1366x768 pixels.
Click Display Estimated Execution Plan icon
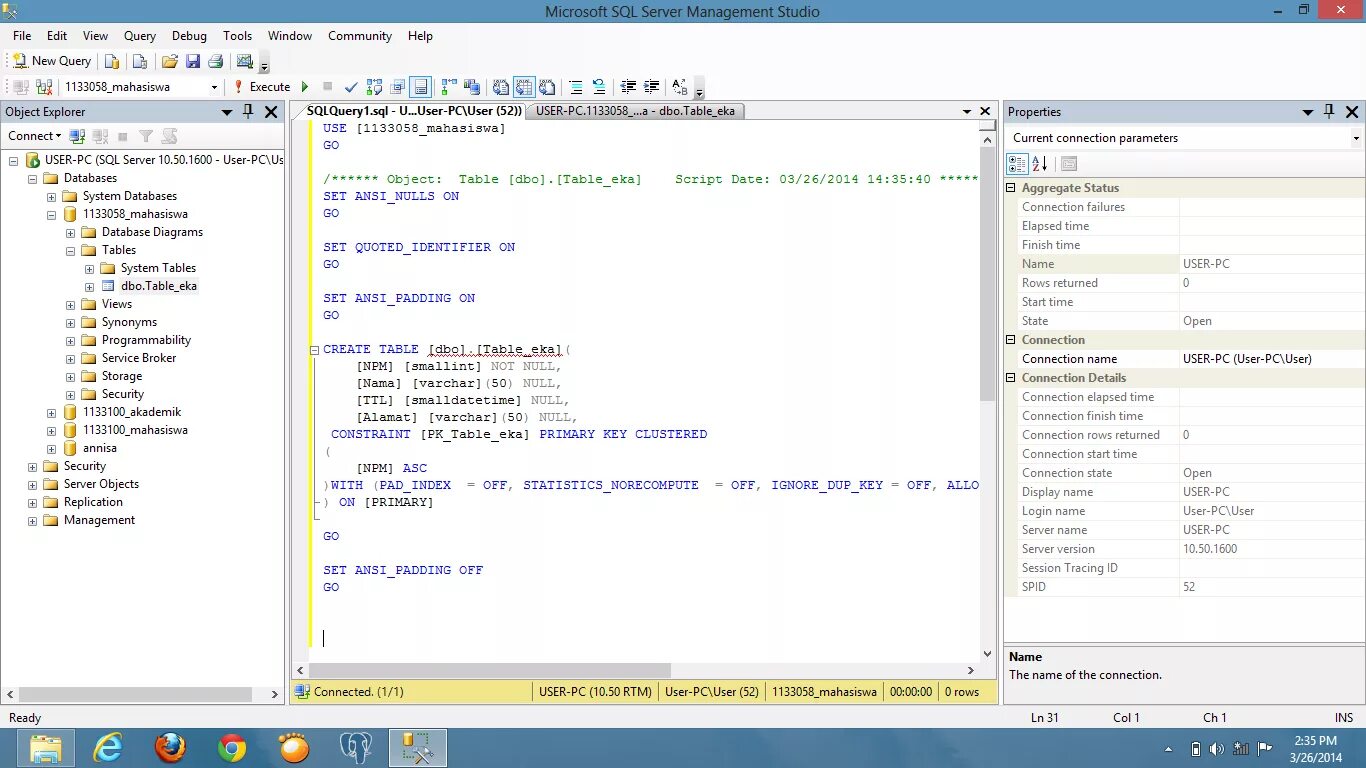click(x=374, y=87)
